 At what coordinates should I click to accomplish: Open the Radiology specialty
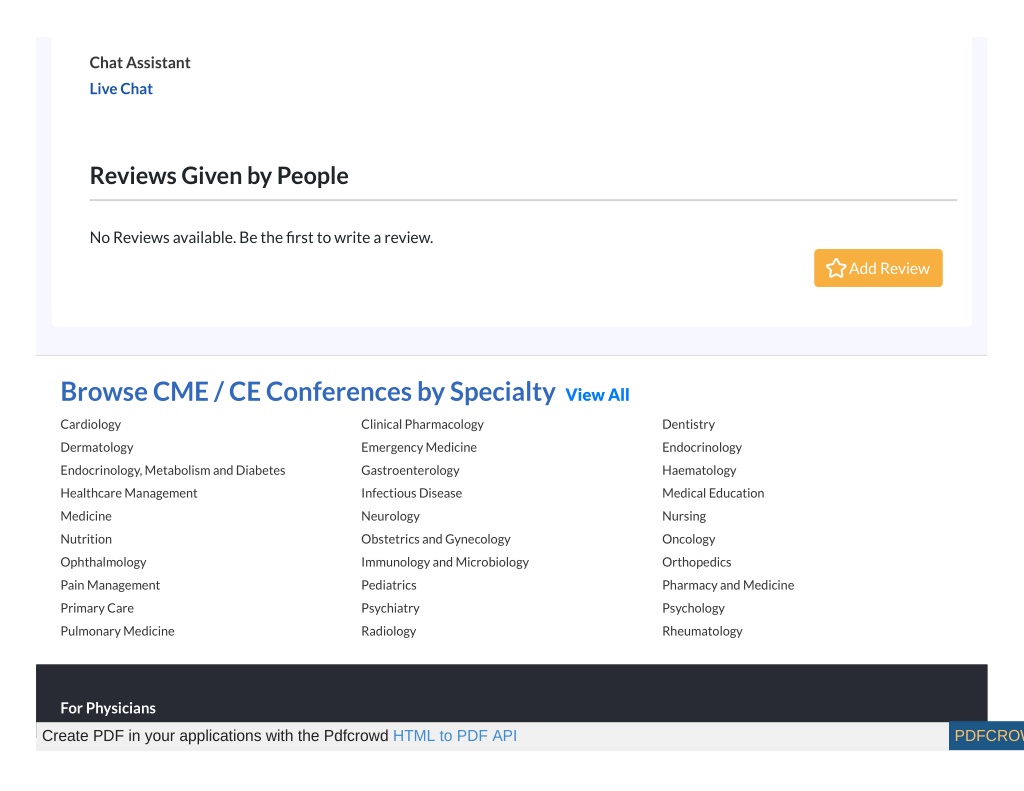point(389,631)
